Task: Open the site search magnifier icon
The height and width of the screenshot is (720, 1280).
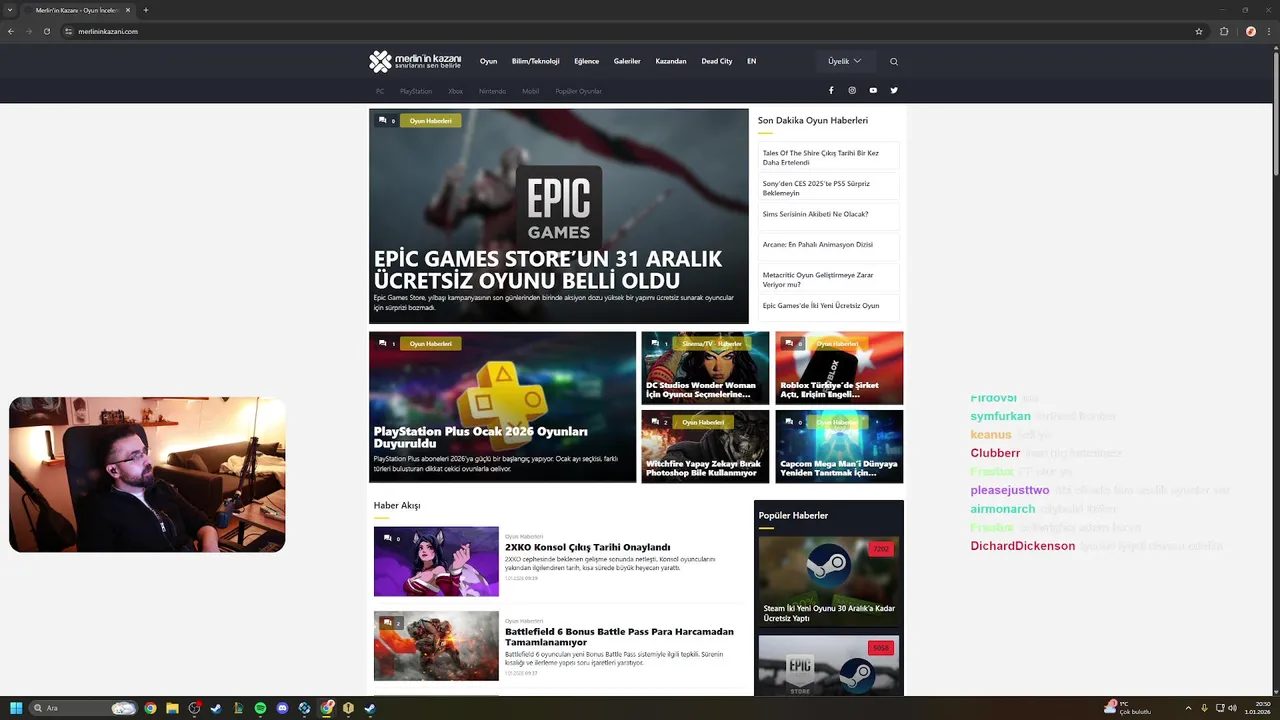Action: [894, 61]
